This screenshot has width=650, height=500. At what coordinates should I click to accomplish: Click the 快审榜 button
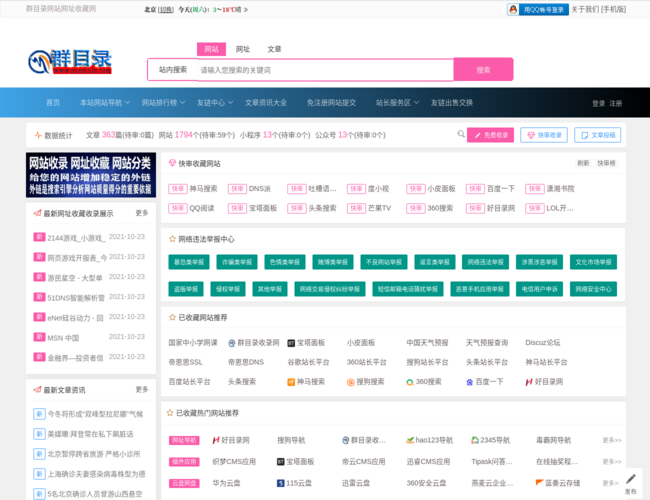point(606,163)
